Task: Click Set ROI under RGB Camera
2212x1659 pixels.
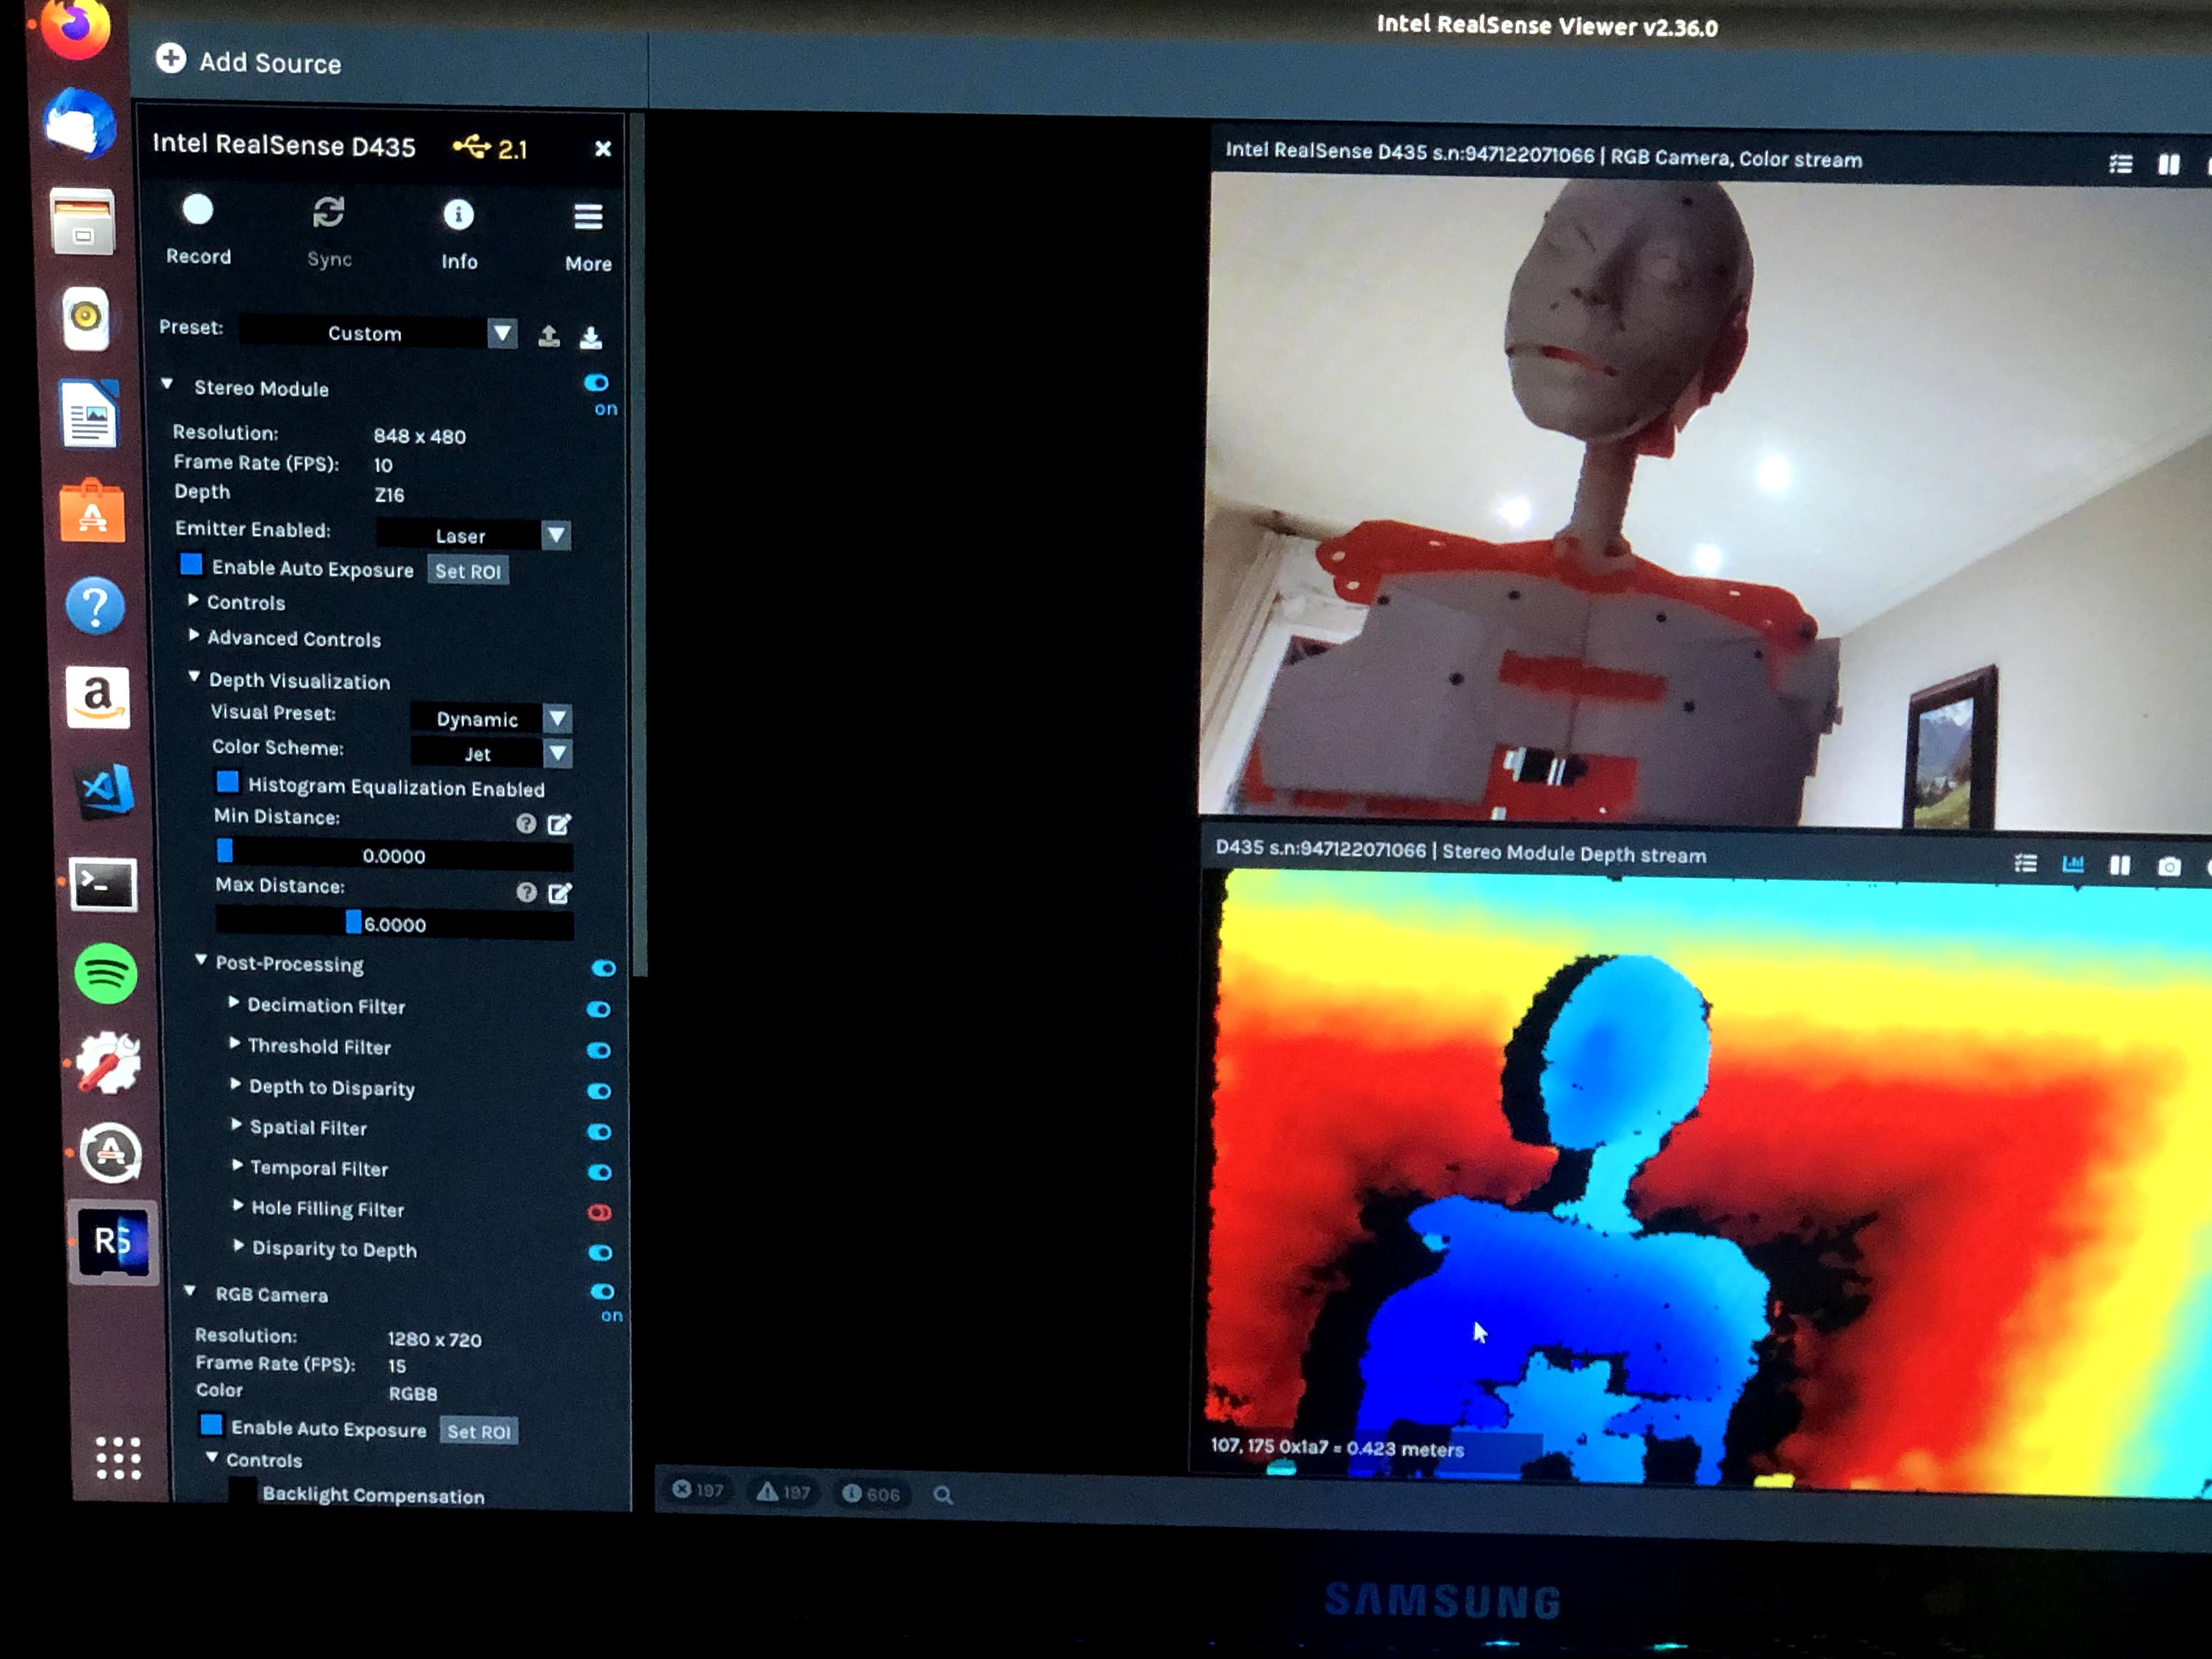Action: coord(479,1431)
